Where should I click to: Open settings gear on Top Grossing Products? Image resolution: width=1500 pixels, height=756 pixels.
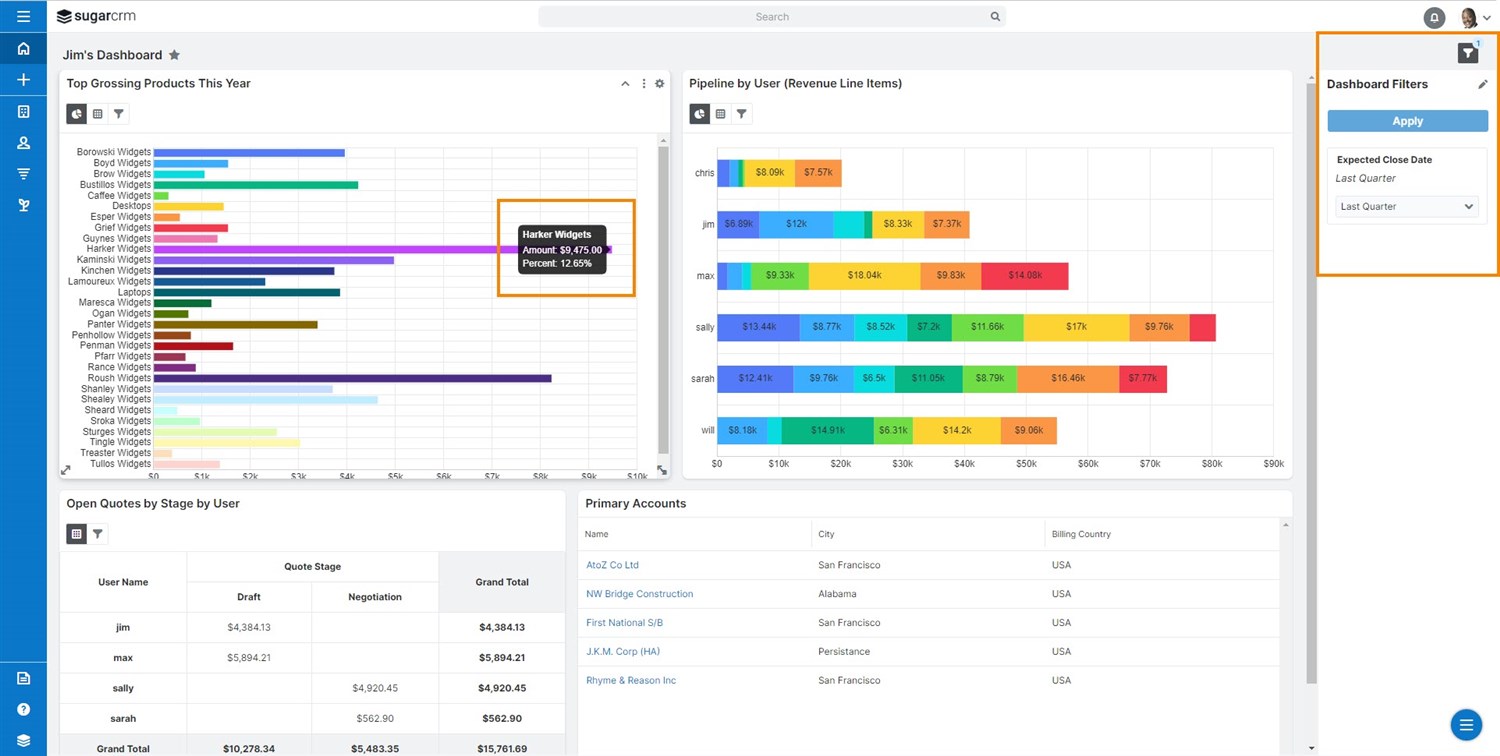659,84
